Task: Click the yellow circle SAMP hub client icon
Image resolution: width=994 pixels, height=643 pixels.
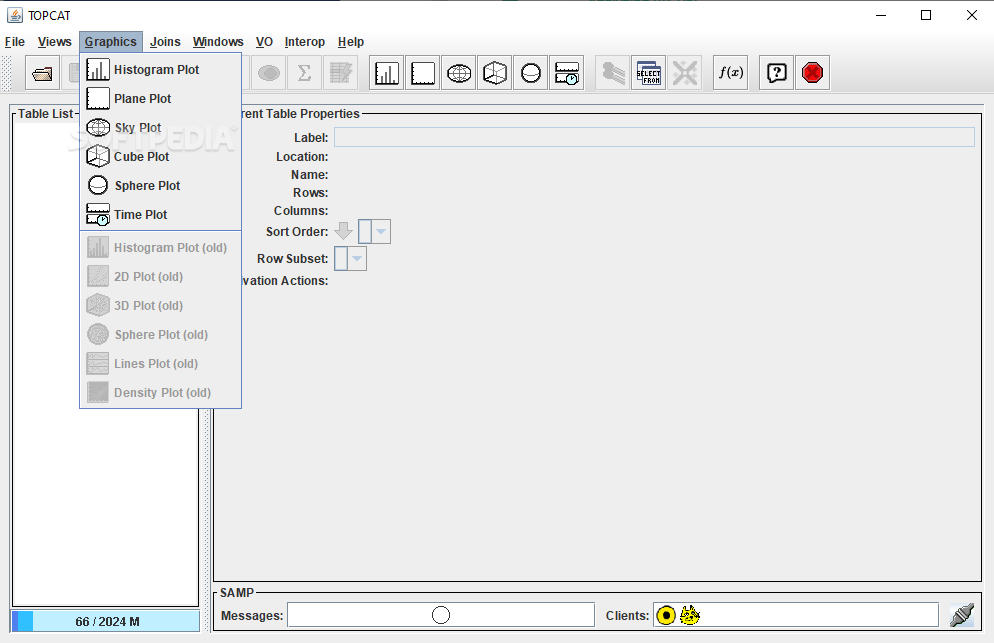Action: 666,615
